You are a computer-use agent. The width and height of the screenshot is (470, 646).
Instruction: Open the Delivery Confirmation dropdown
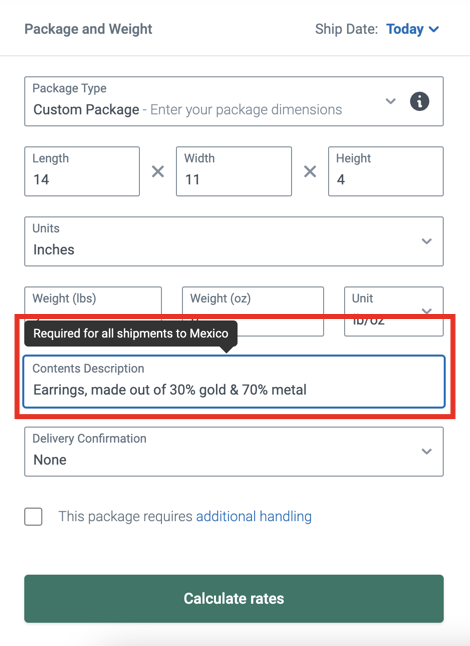[234, 452]
